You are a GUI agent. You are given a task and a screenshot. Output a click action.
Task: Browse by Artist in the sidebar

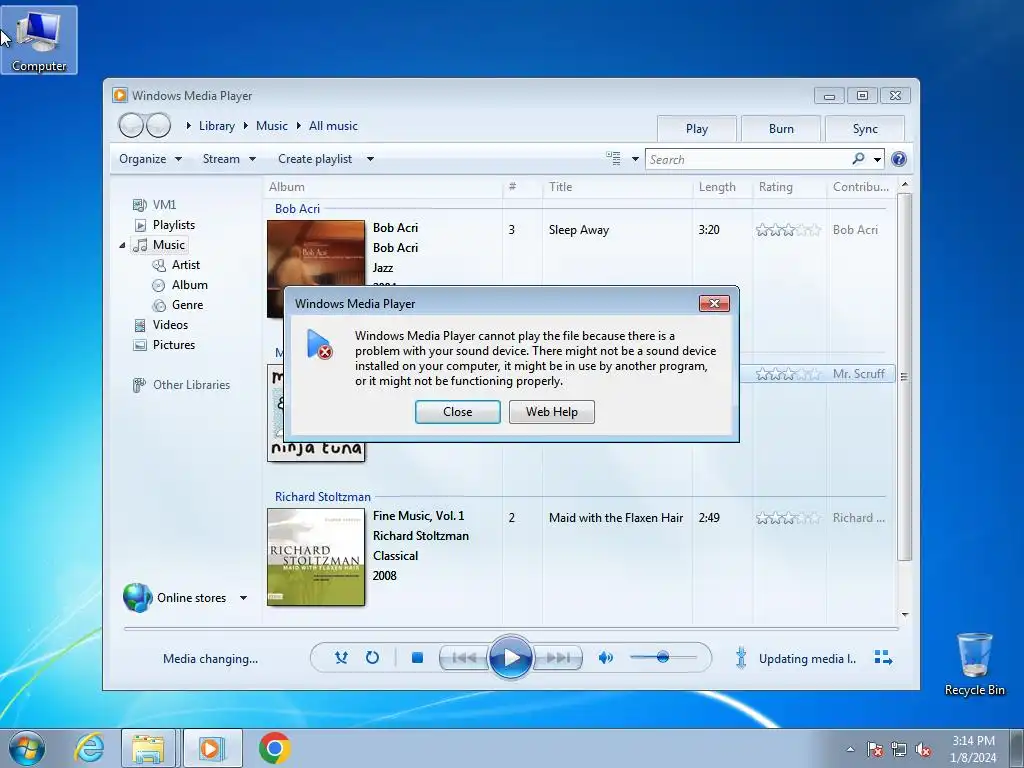click(x=176, y=264)
